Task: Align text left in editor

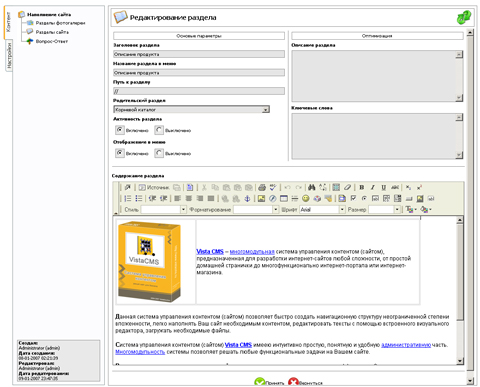Action: 178,199
